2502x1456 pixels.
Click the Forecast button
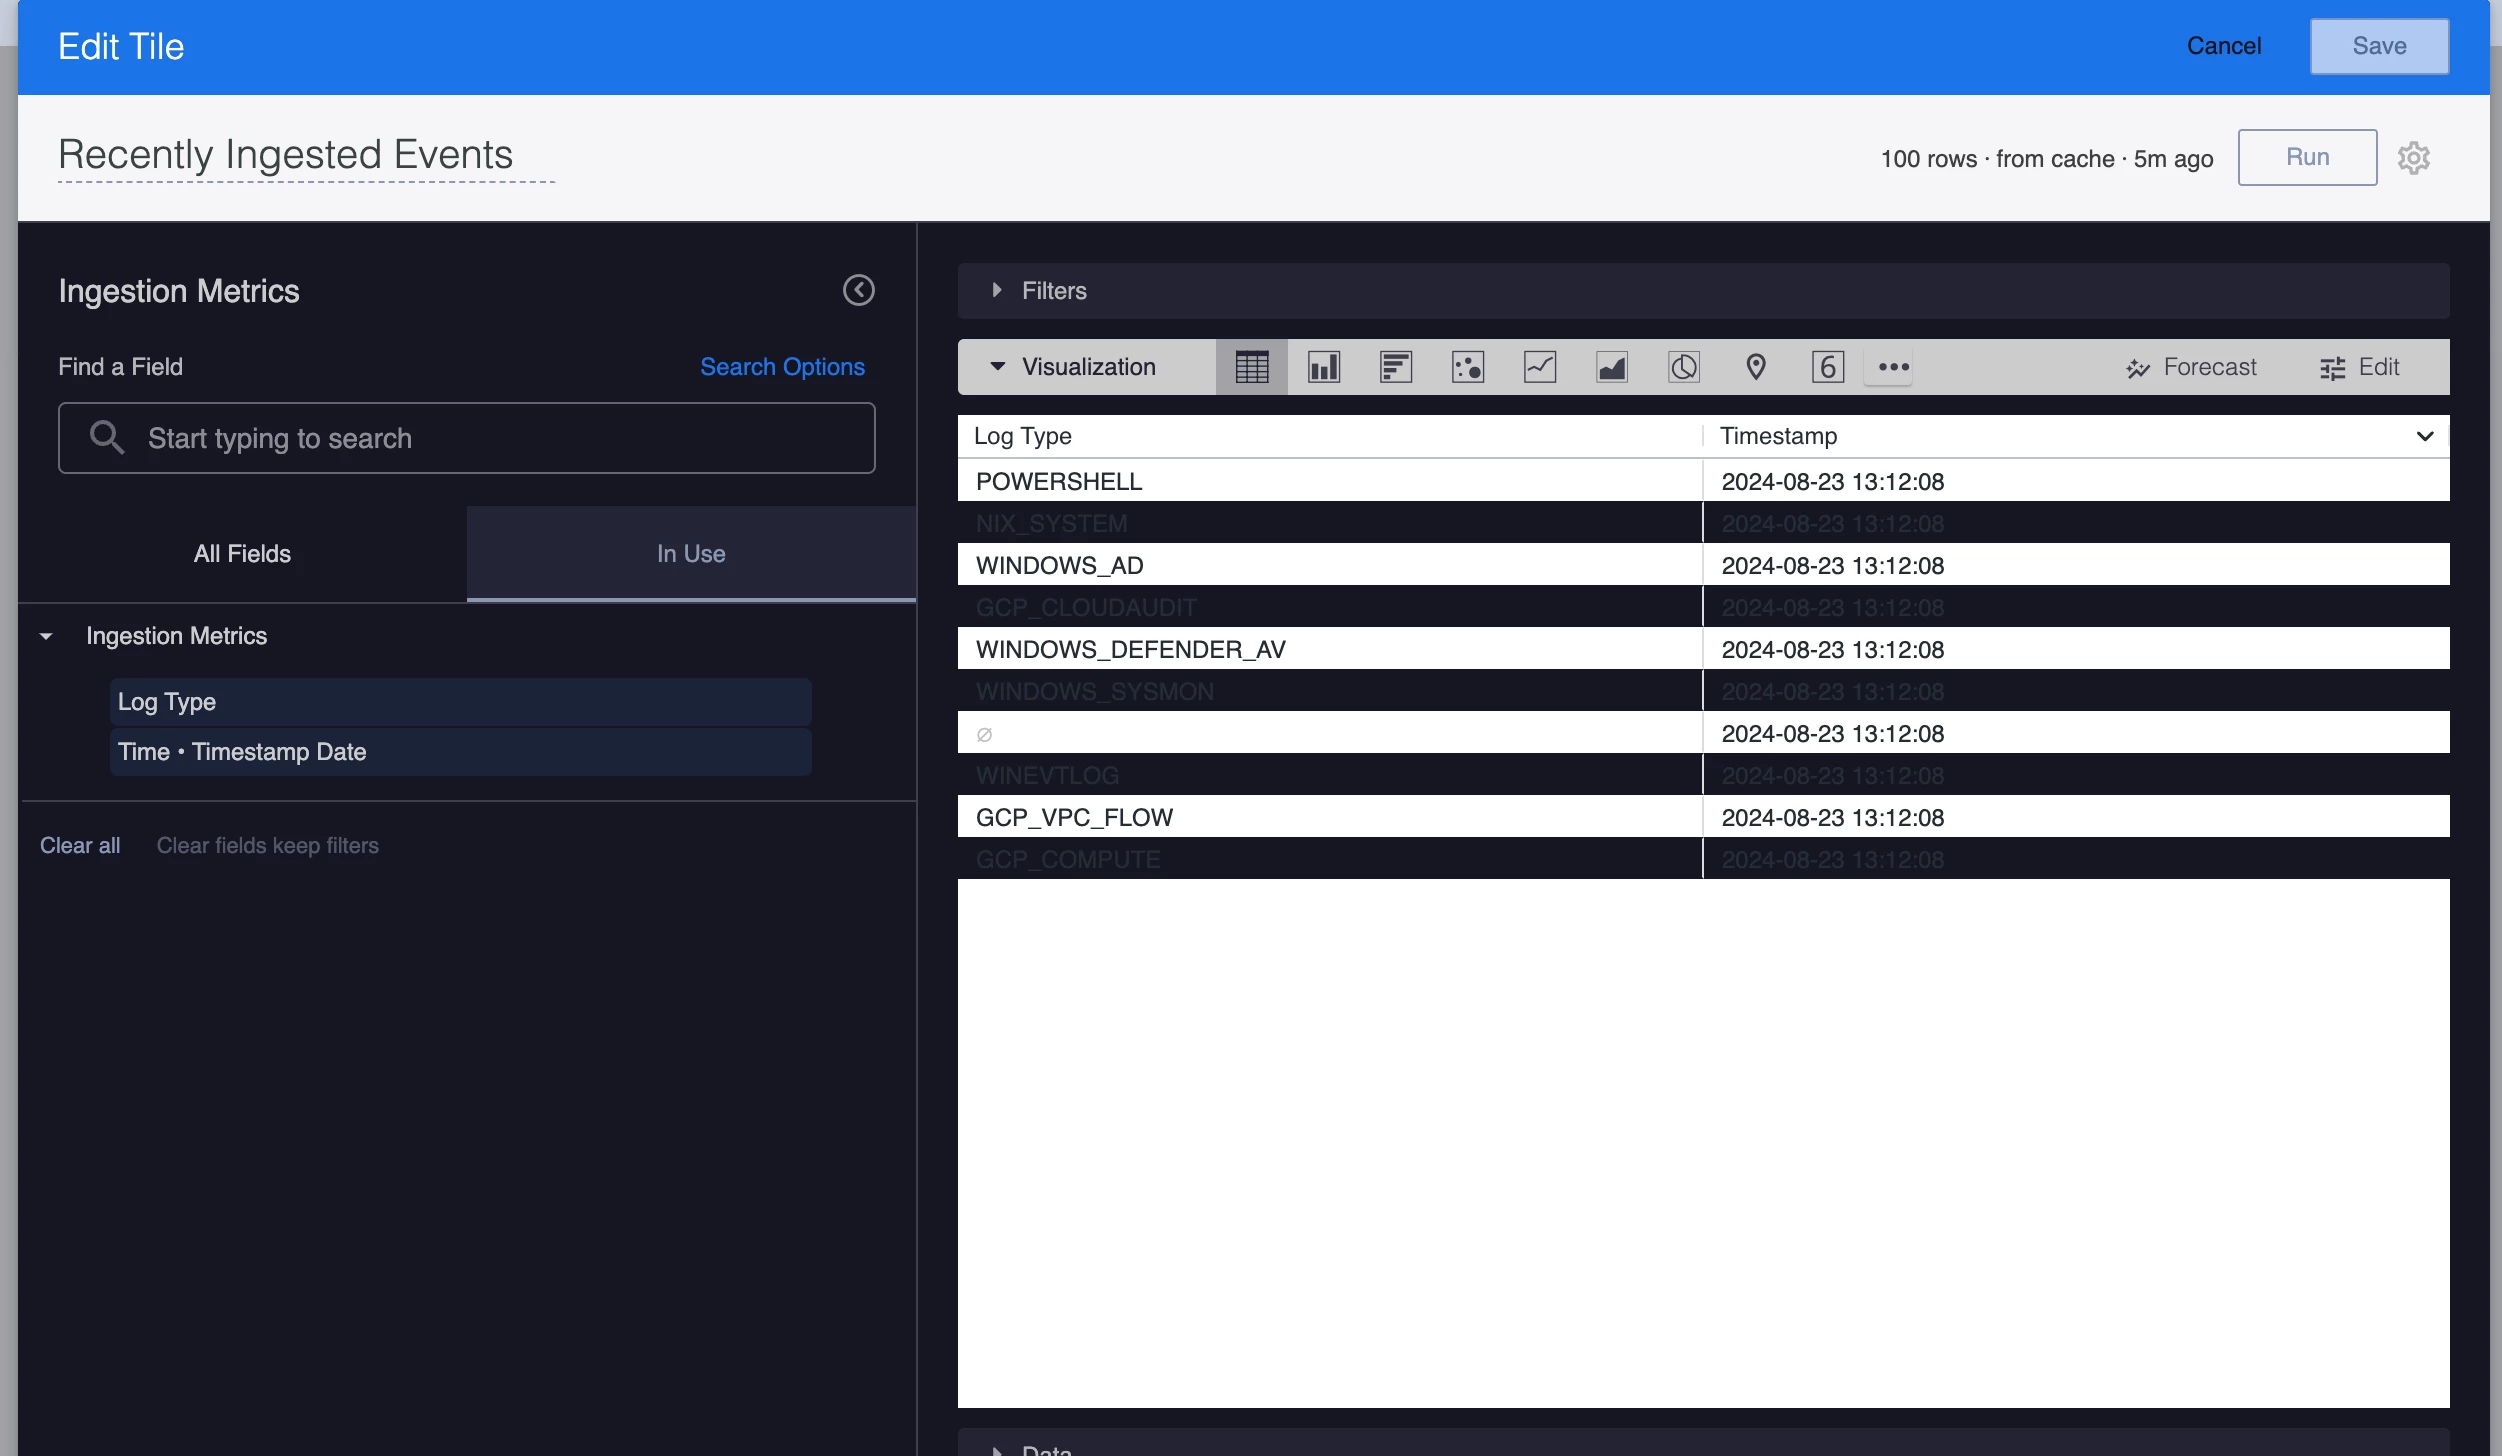[x=2191, y=367]
